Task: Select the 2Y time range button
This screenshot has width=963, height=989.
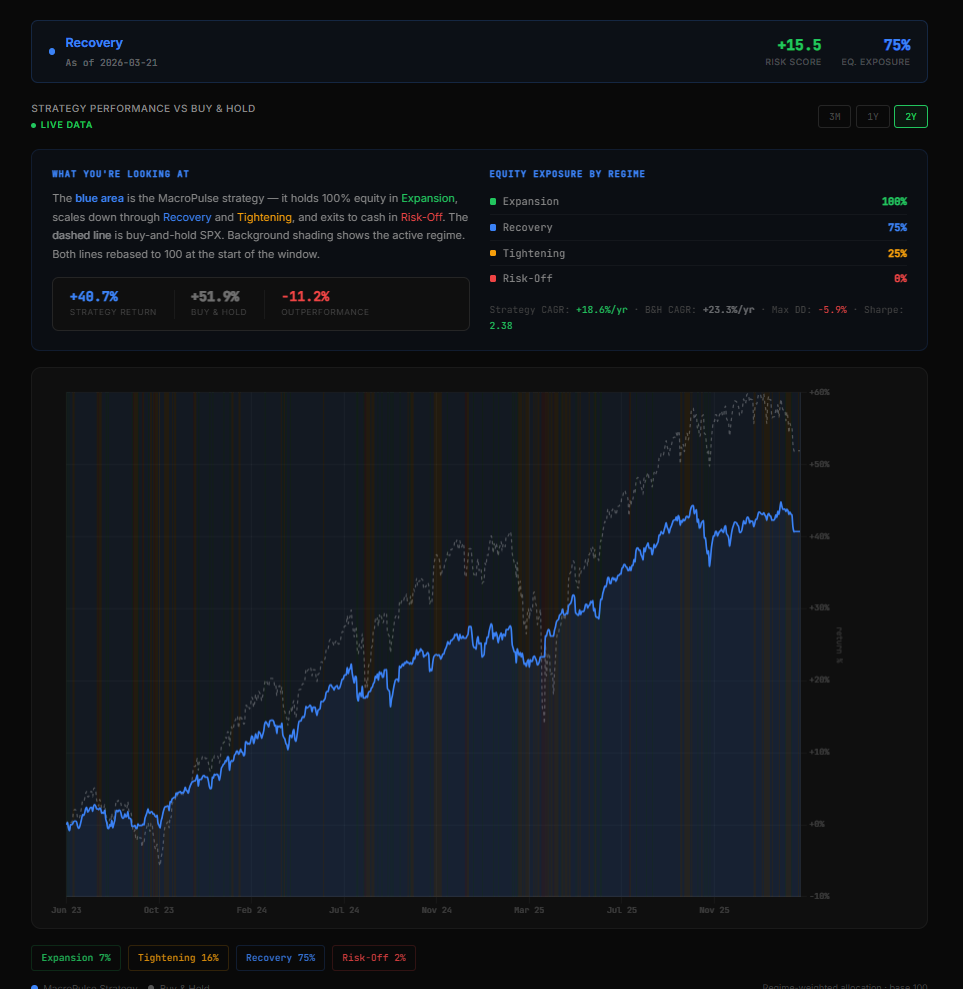Action: pos(910,117)
